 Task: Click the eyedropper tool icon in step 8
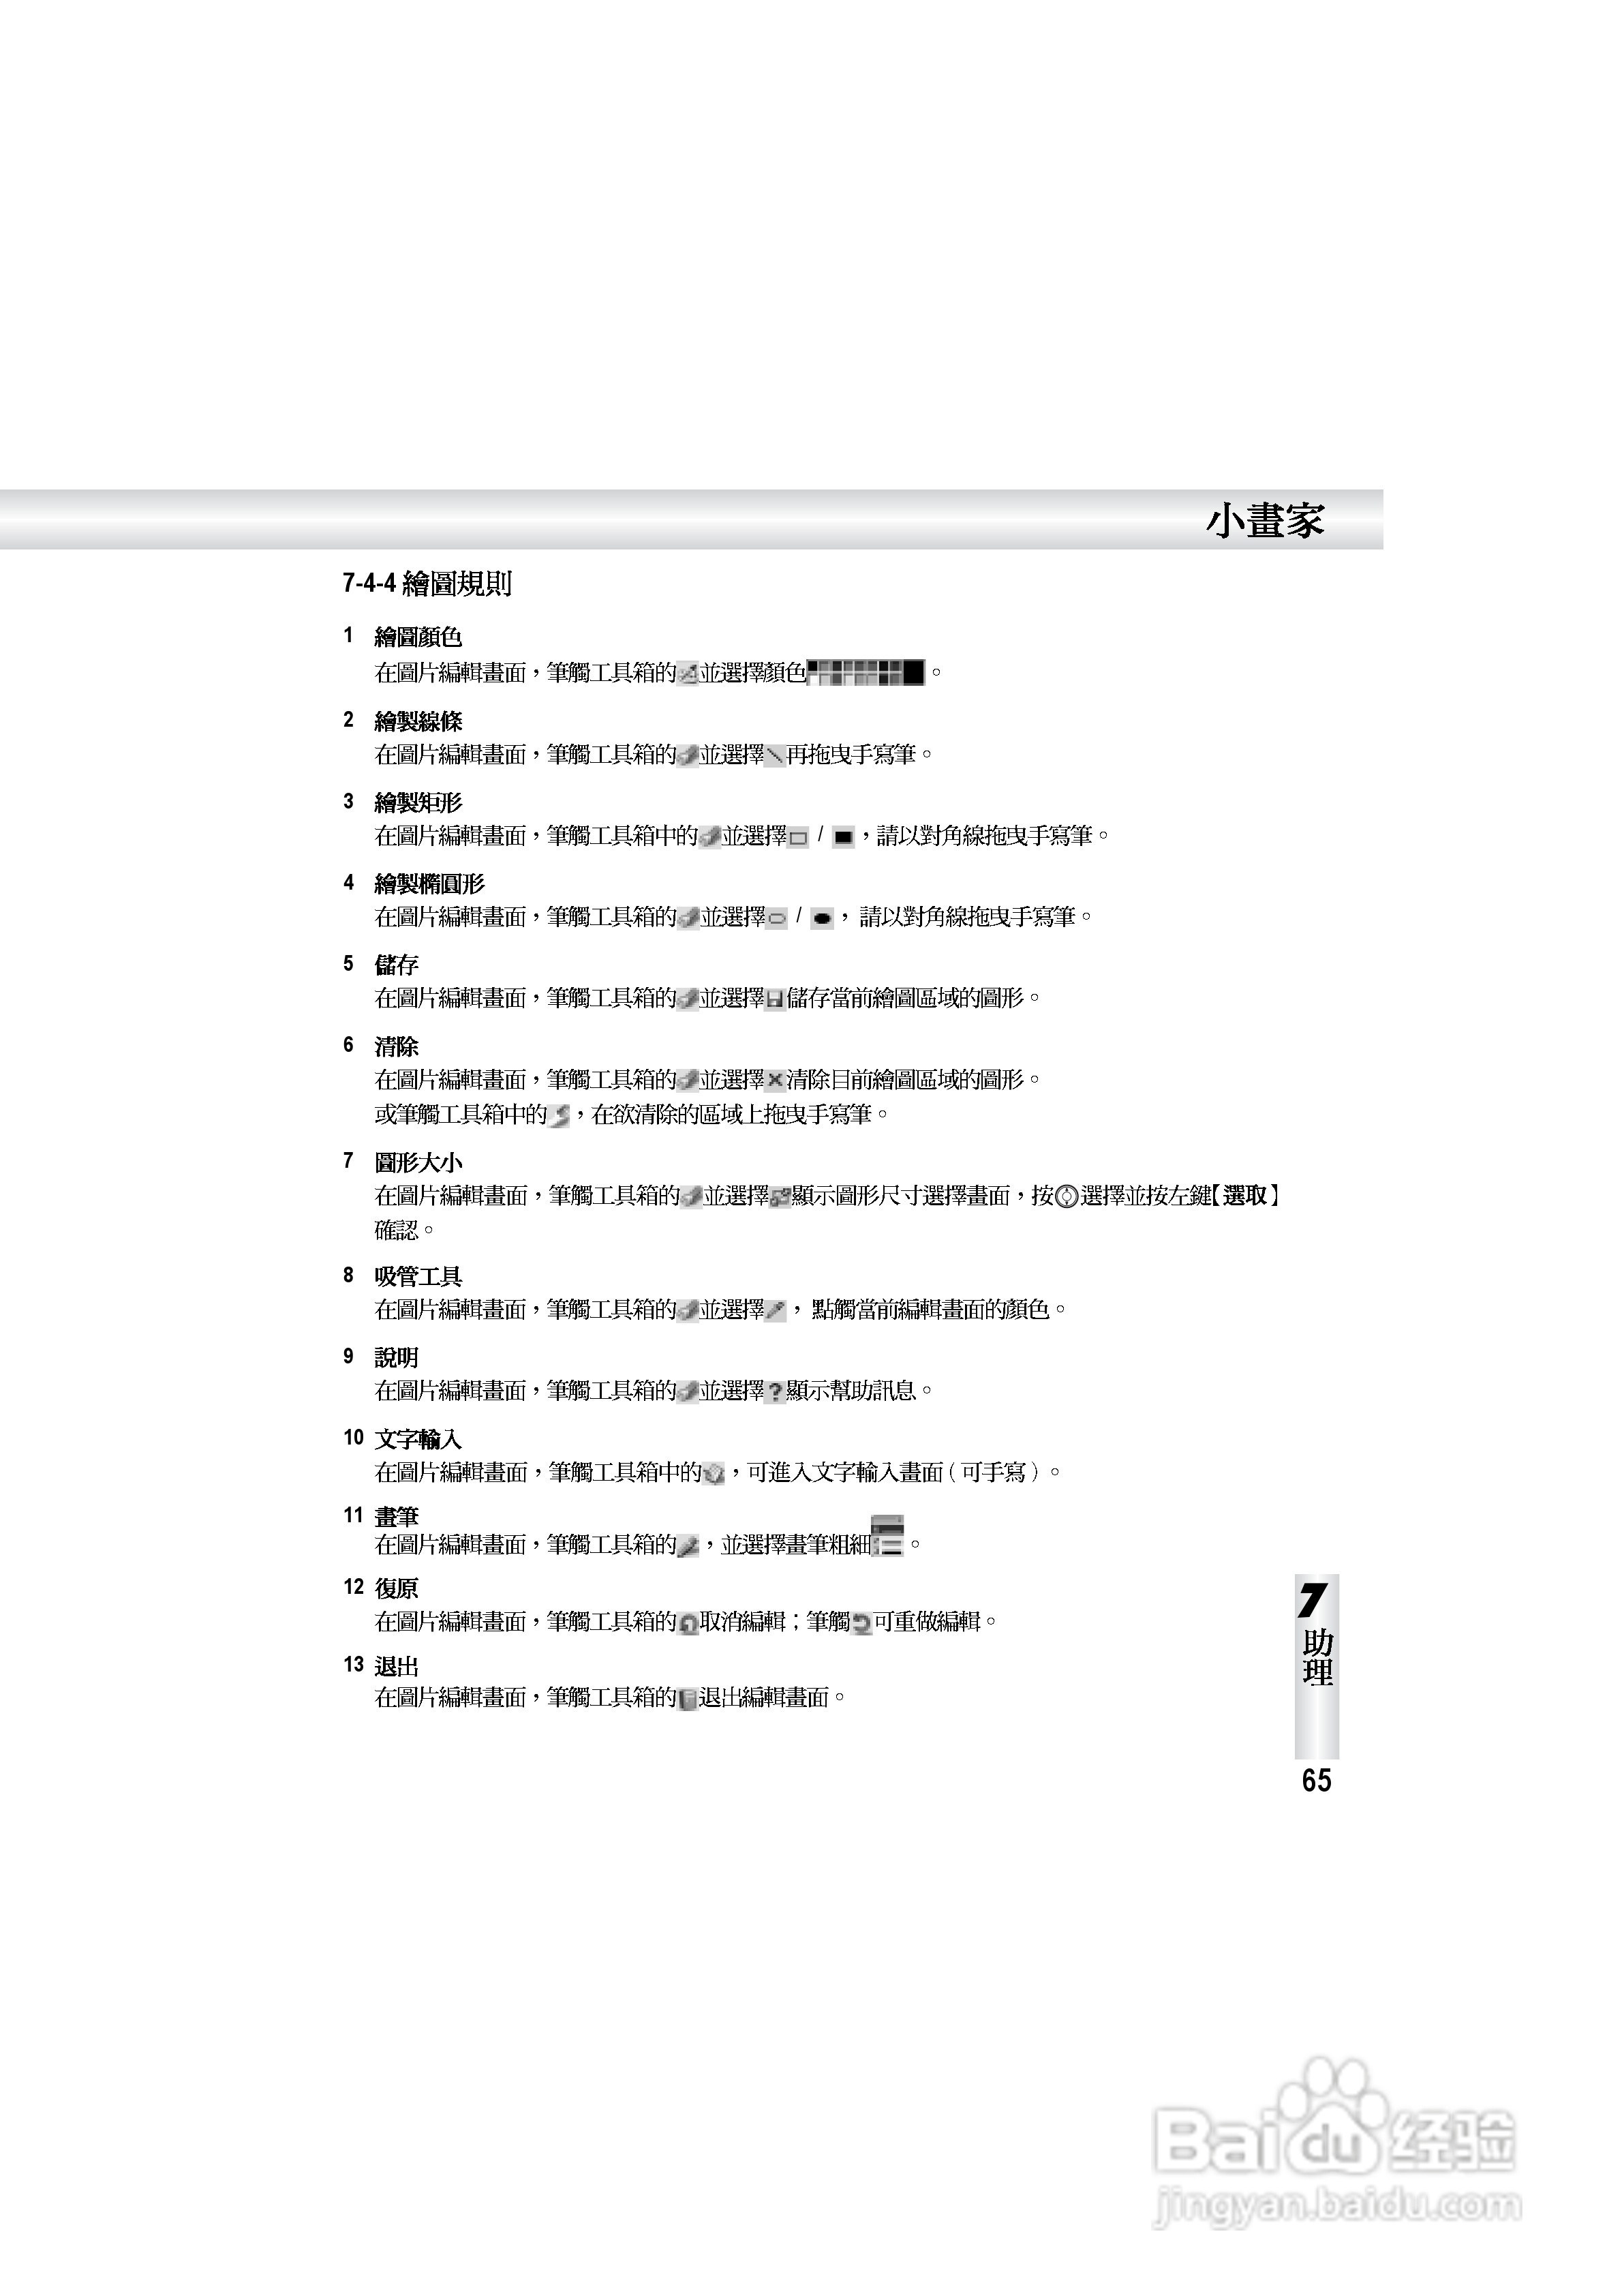[776, 1311]
